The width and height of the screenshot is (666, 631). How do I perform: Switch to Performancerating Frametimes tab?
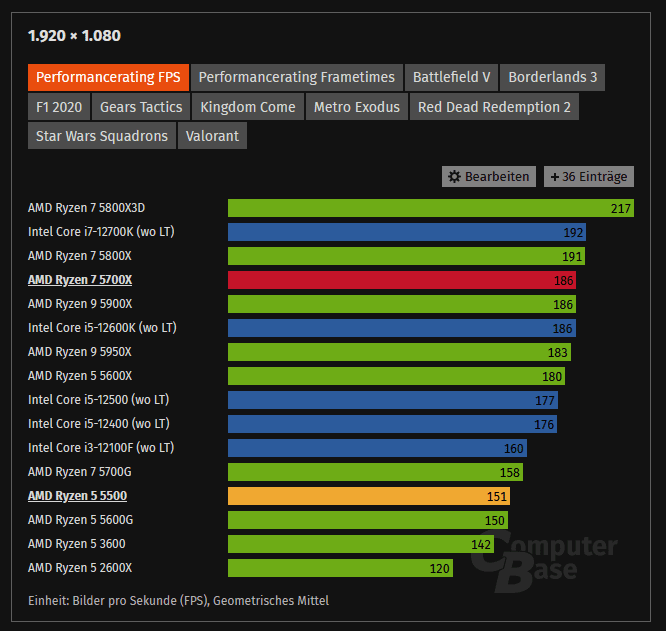coord(296,77)
